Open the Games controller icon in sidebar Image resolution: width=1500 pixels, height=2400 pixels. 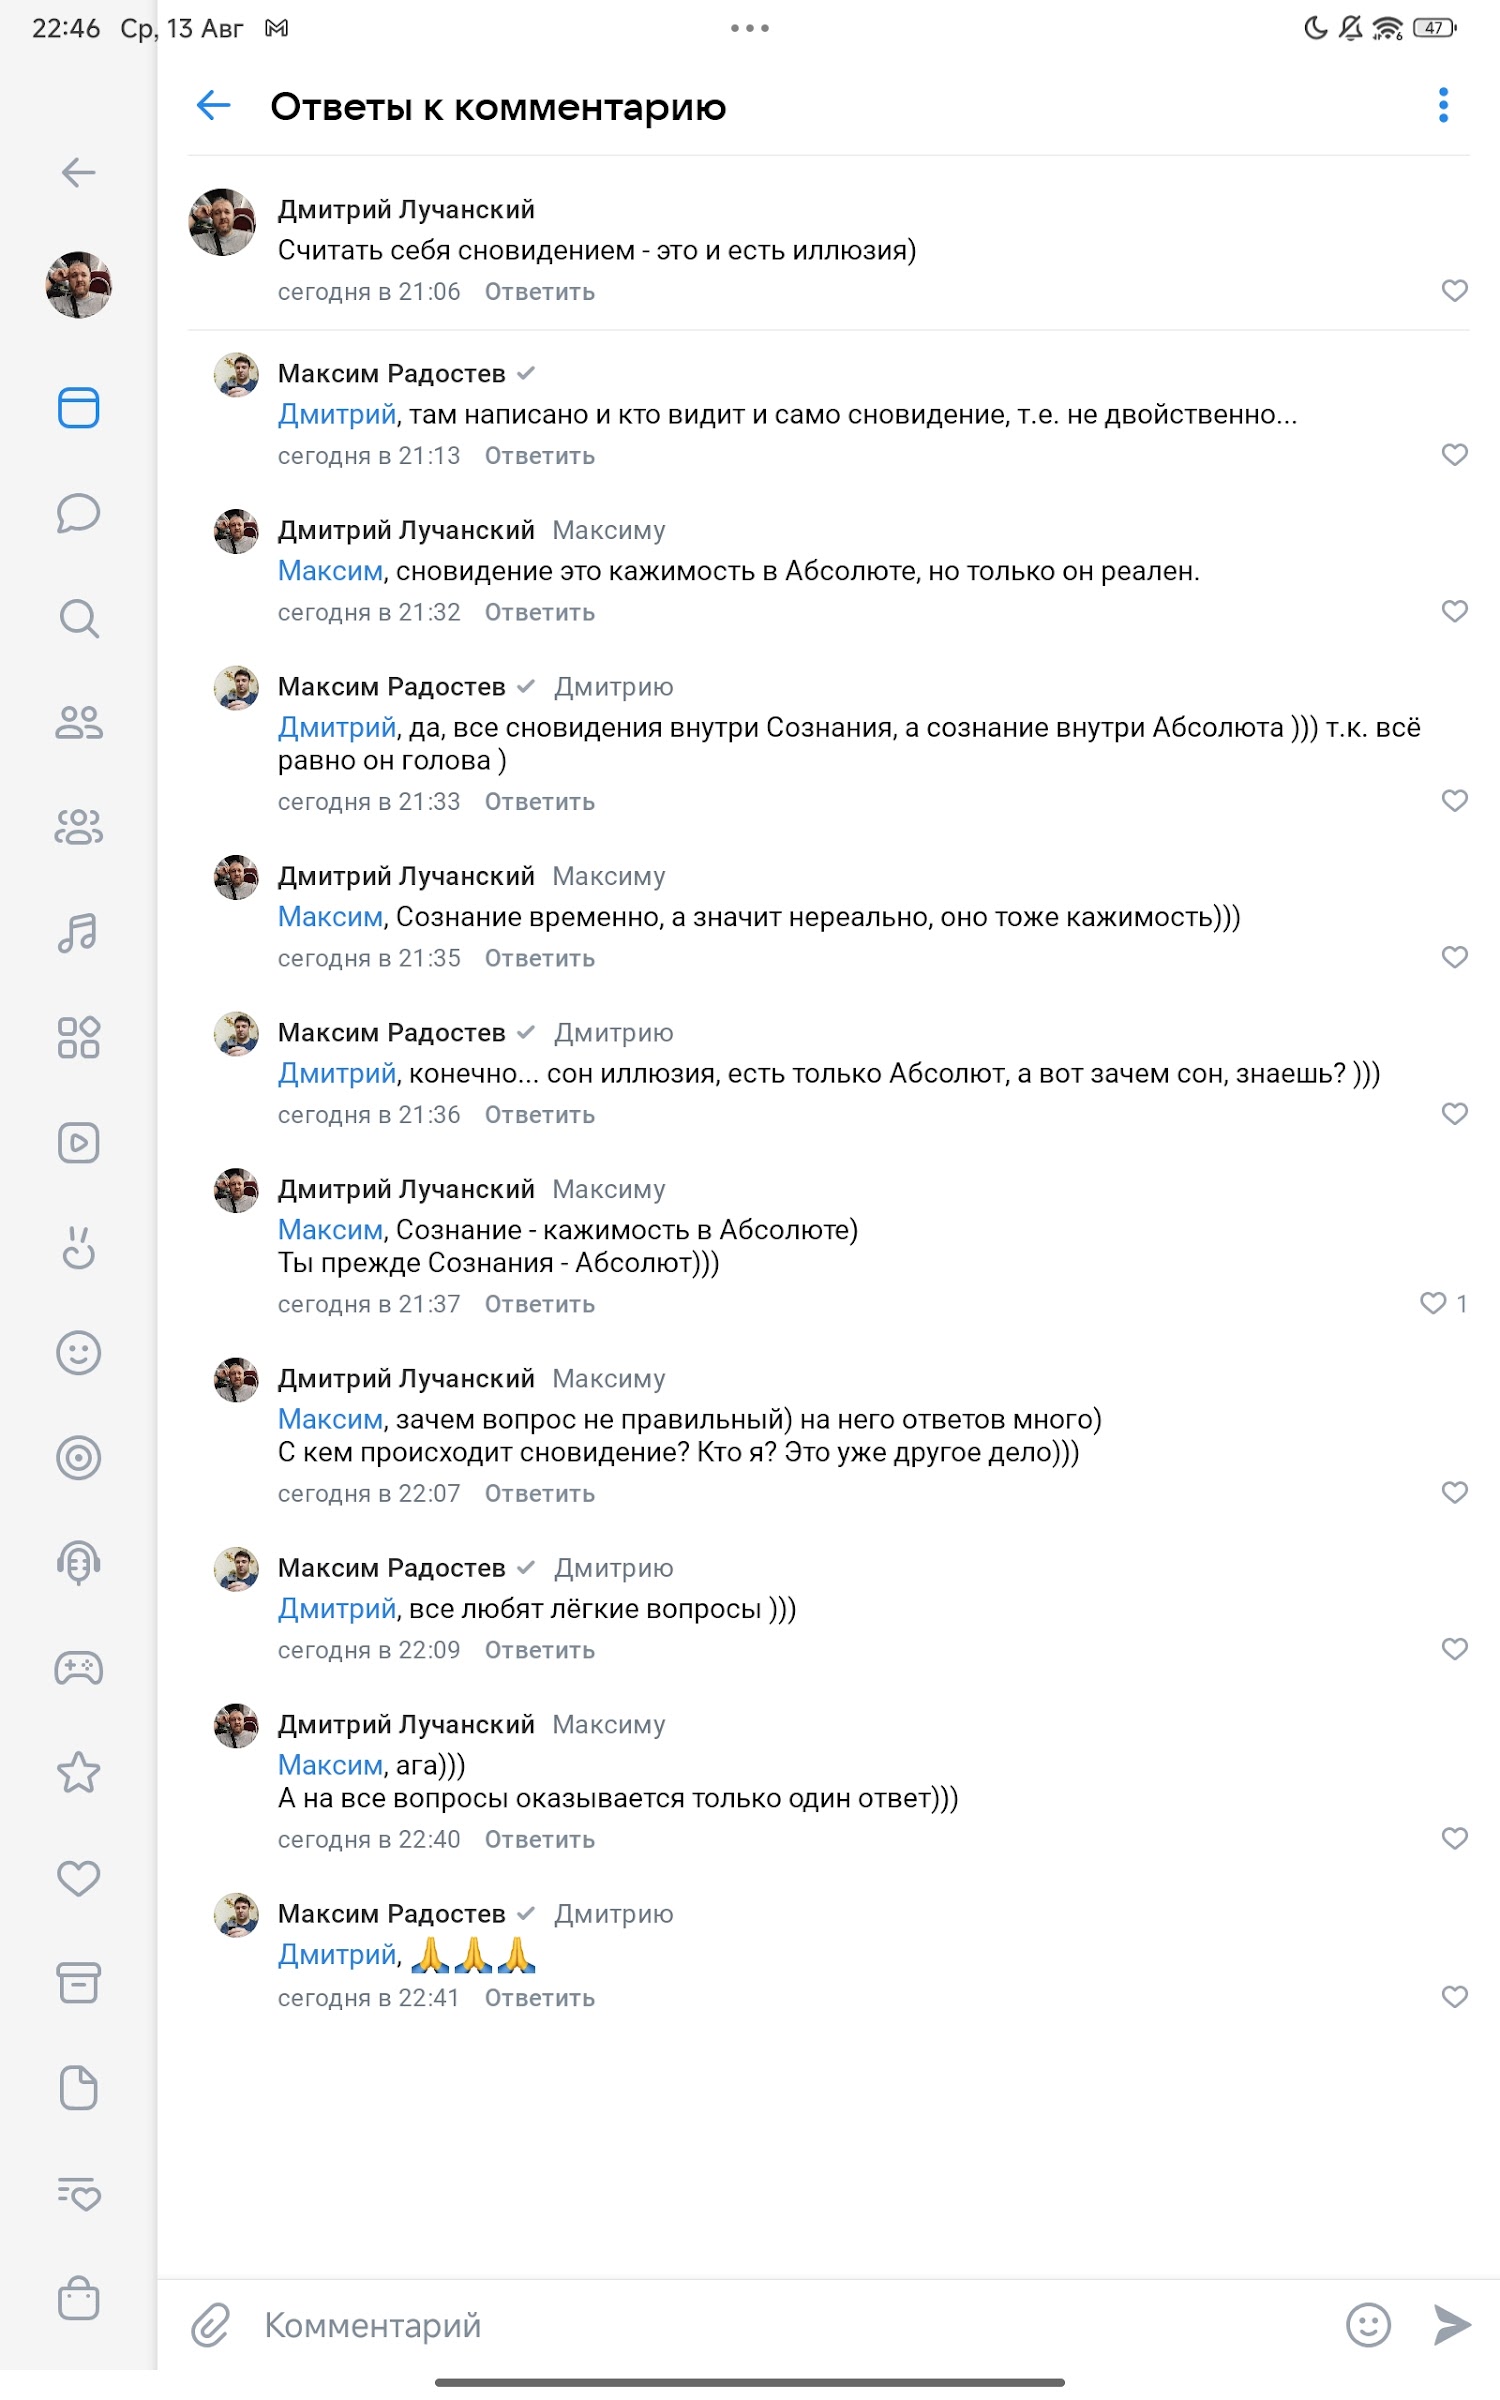click(78, 1668)
